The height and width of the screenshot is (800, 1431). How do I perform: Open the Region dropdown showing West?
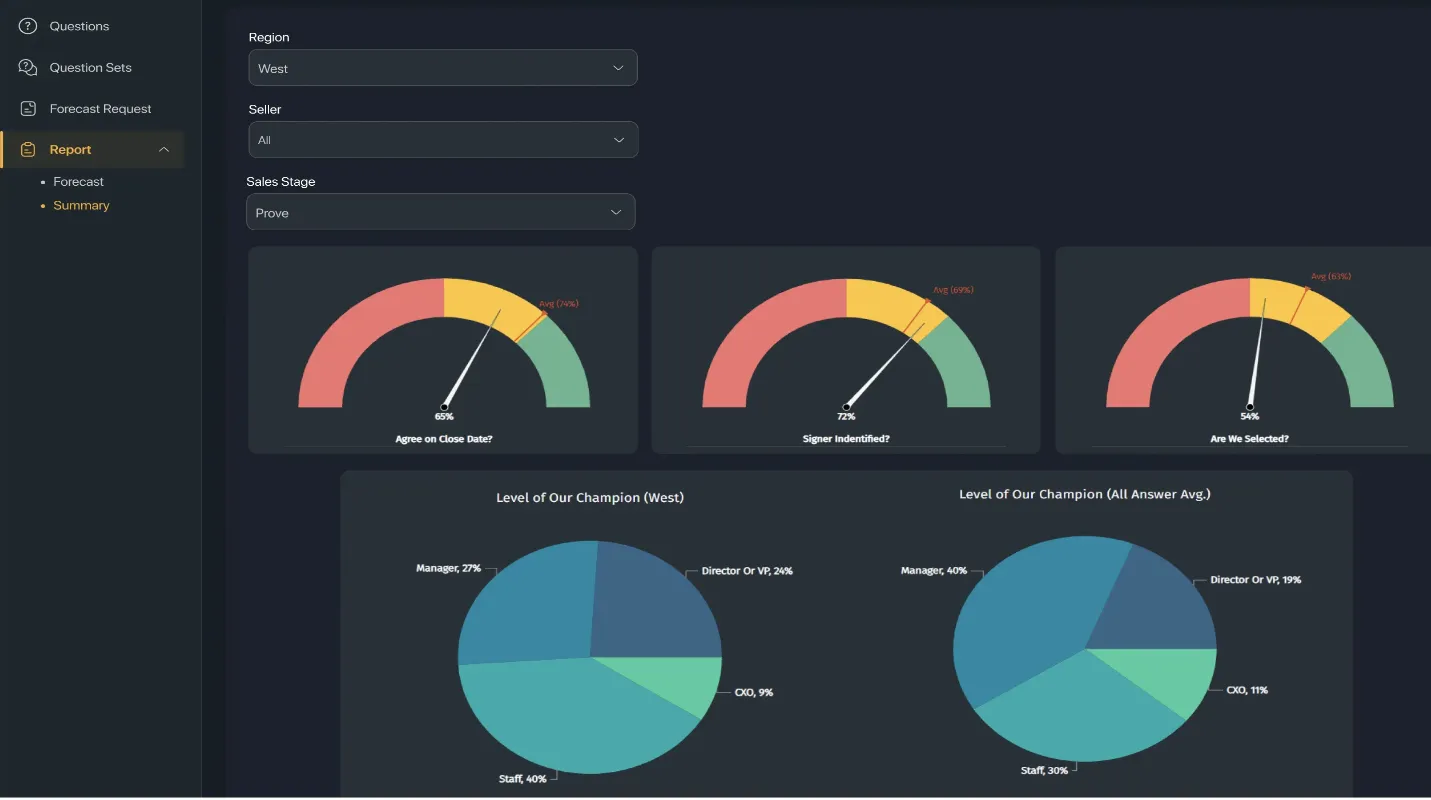point(442,68)
